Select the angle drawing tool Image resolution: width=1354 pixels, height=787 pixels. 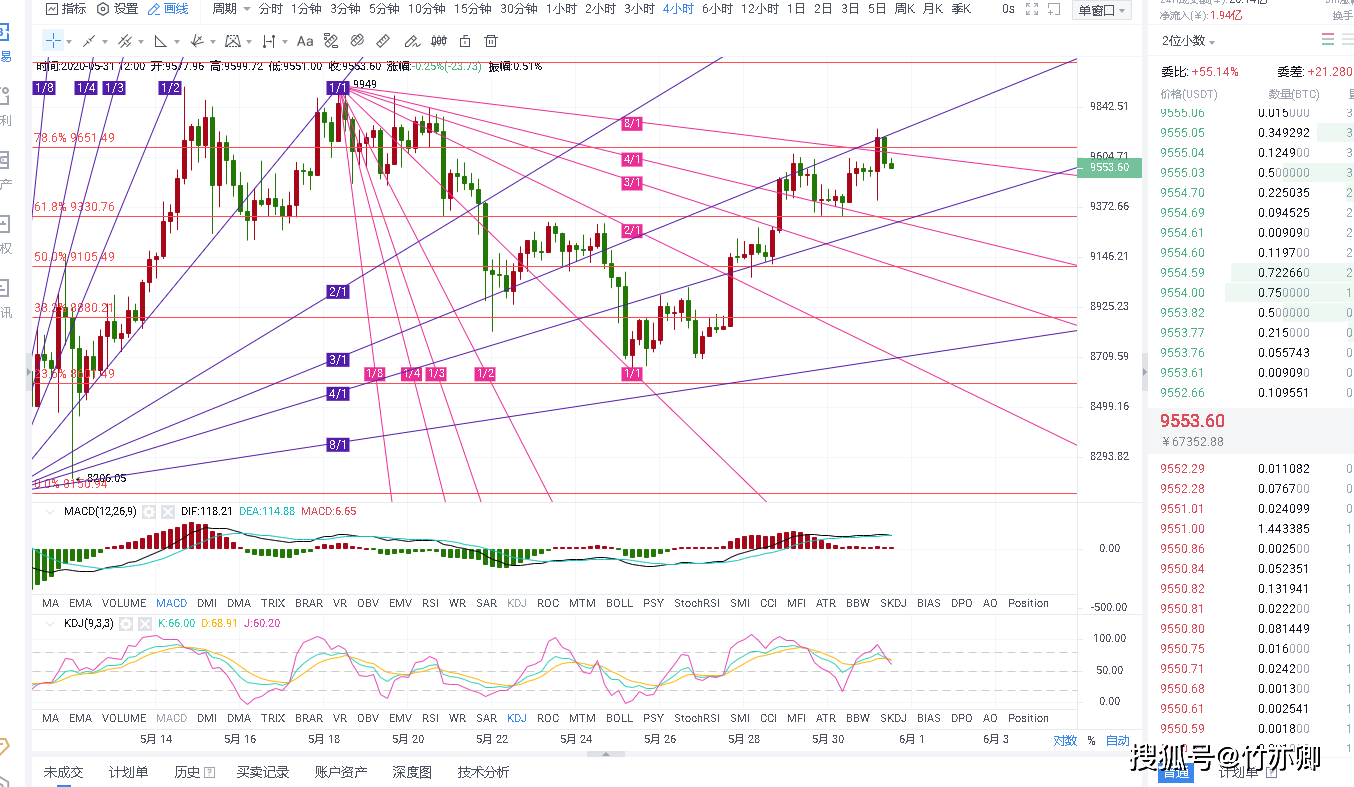point(160,41)
